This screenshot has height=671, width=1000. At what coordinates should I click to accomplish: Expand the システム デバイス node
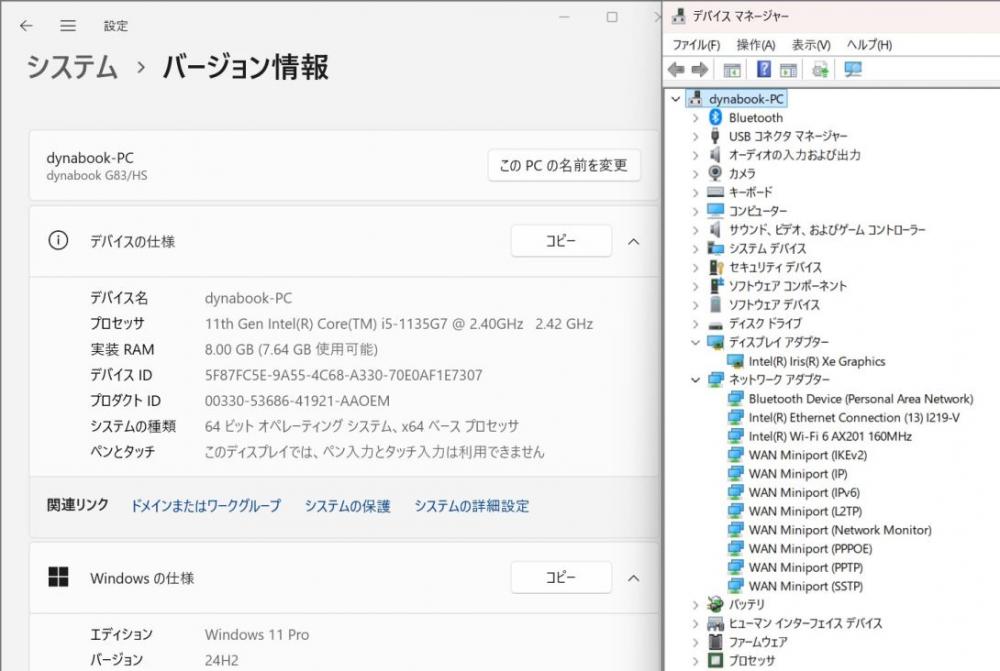696,249
